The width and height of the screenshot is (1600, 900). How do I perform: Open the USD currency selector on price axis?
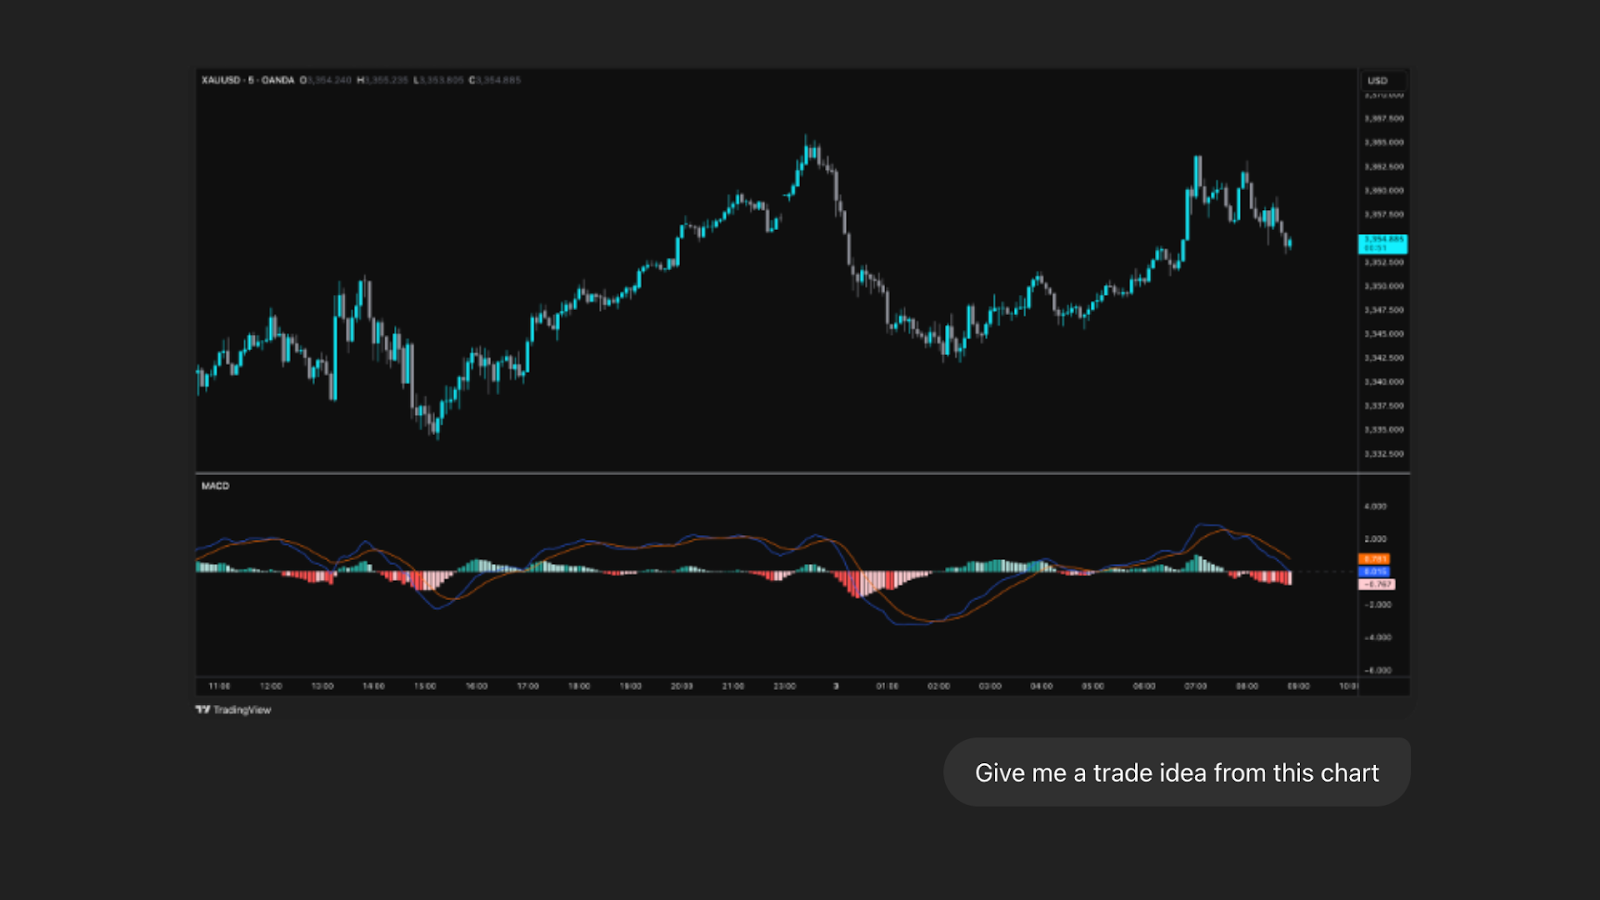1378,81
